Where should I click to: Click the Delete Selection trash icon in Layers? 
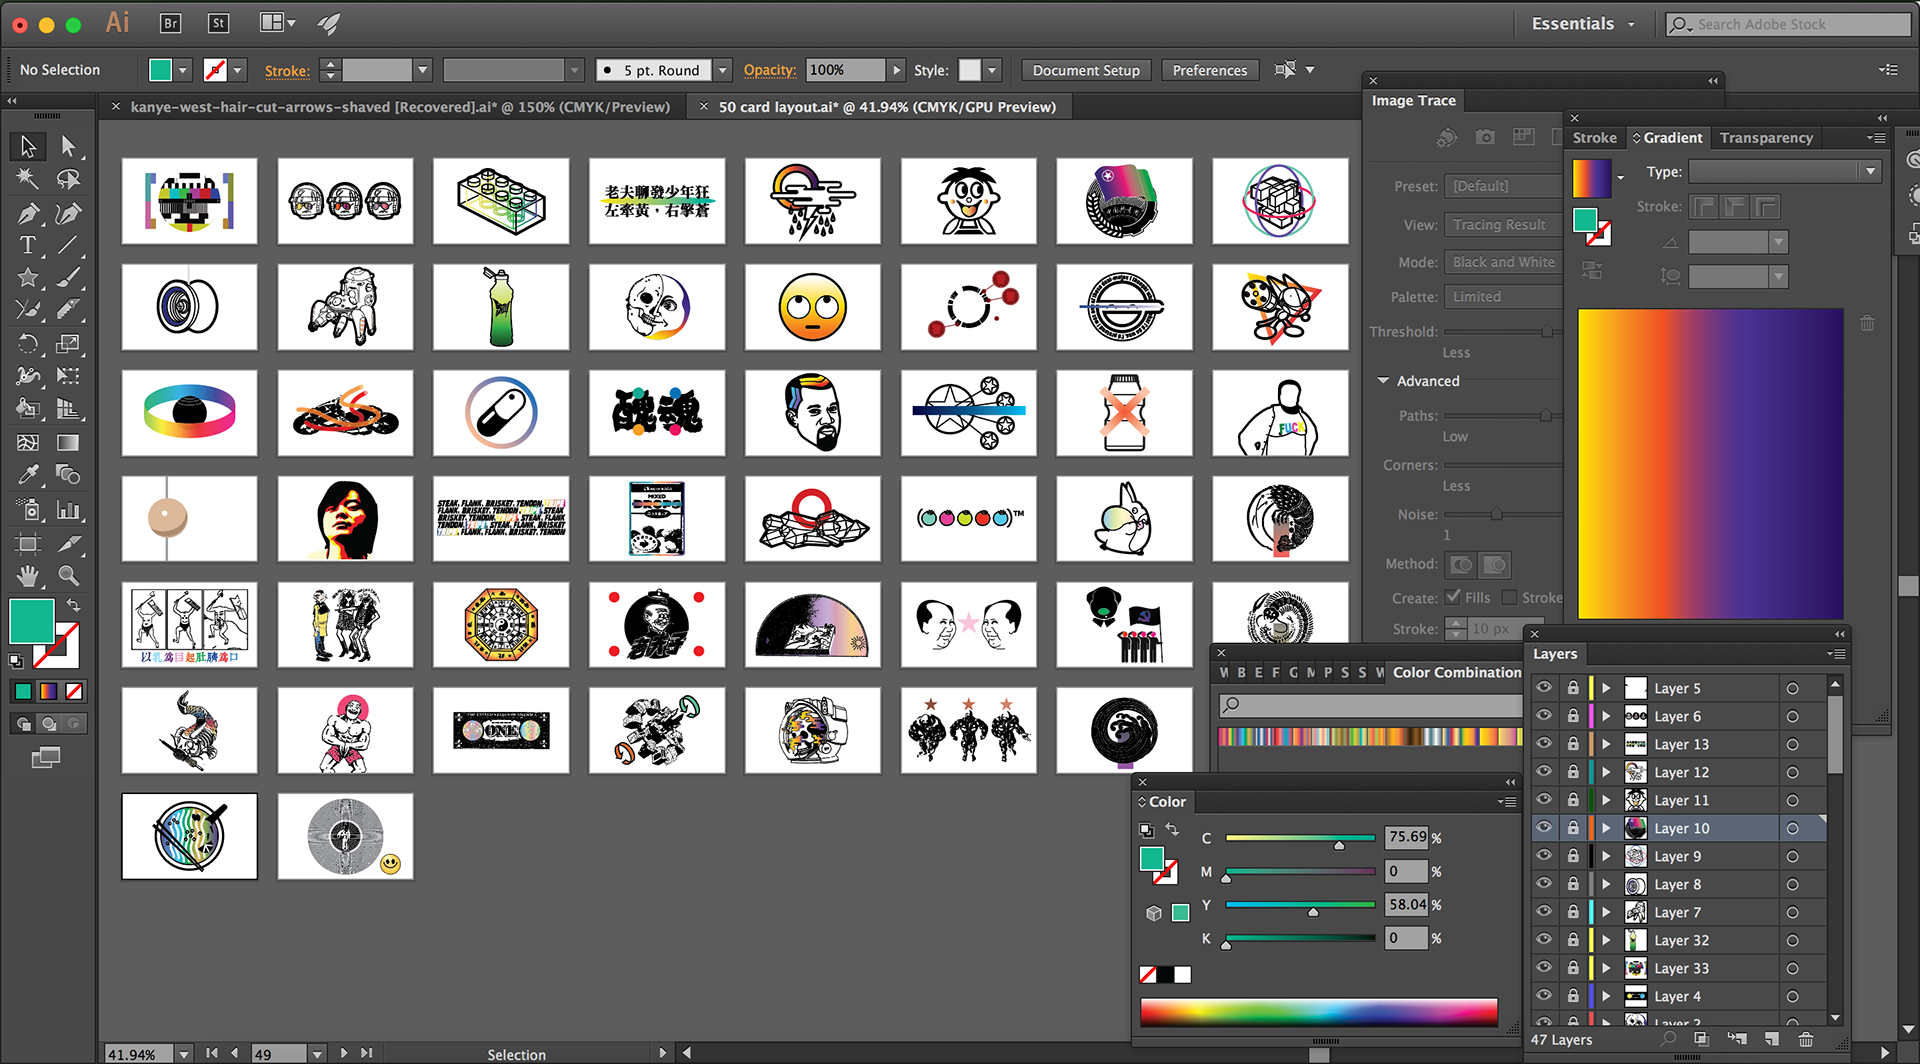click(1806, 1039)
